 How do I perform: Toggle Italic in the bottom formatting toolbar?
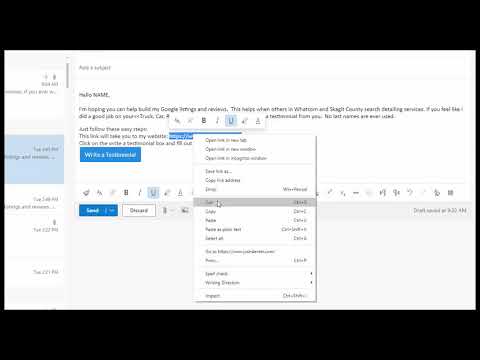point(140,193)
